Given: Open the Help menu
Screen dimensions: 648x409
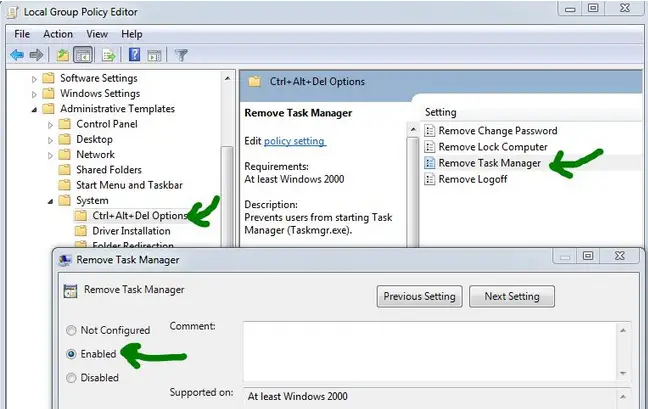Looking at the screenshot, I should click(x=132, y=34).
